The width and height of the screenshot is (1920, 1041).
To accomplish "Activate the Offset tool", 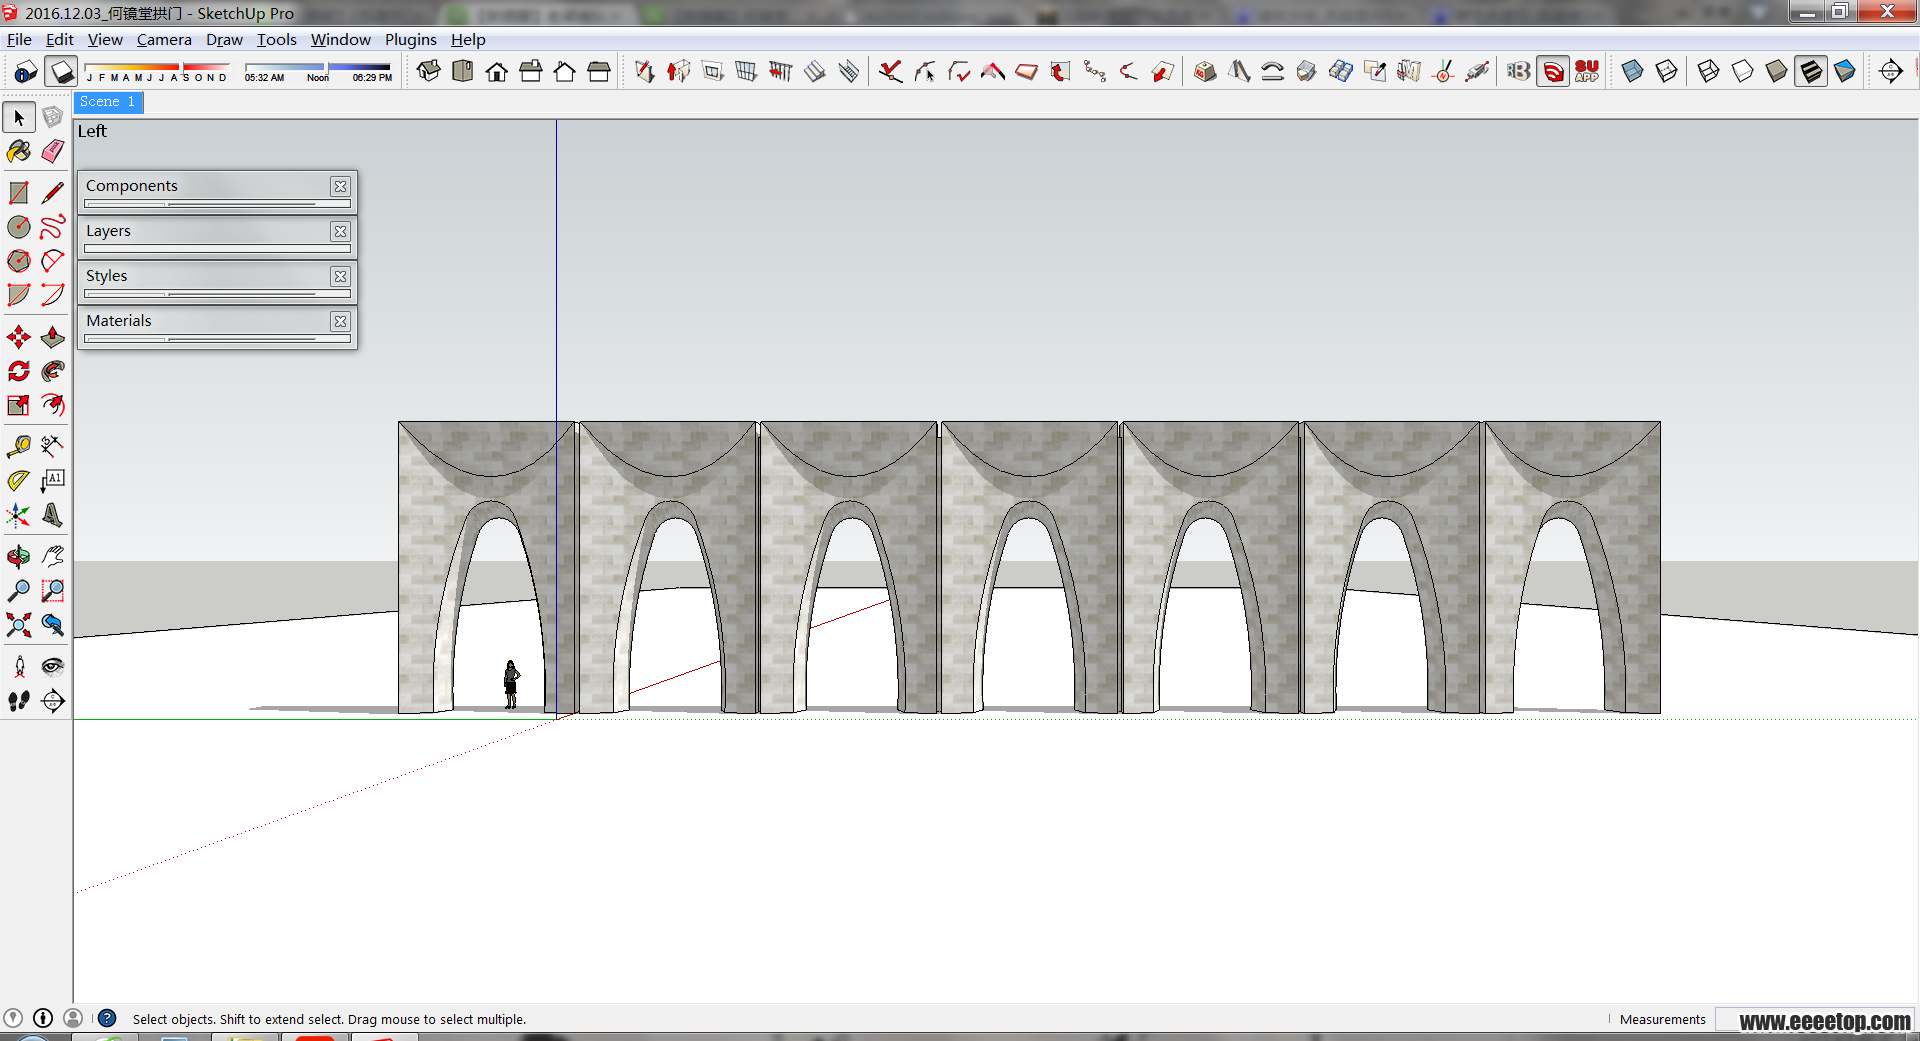I will [53, 405].
